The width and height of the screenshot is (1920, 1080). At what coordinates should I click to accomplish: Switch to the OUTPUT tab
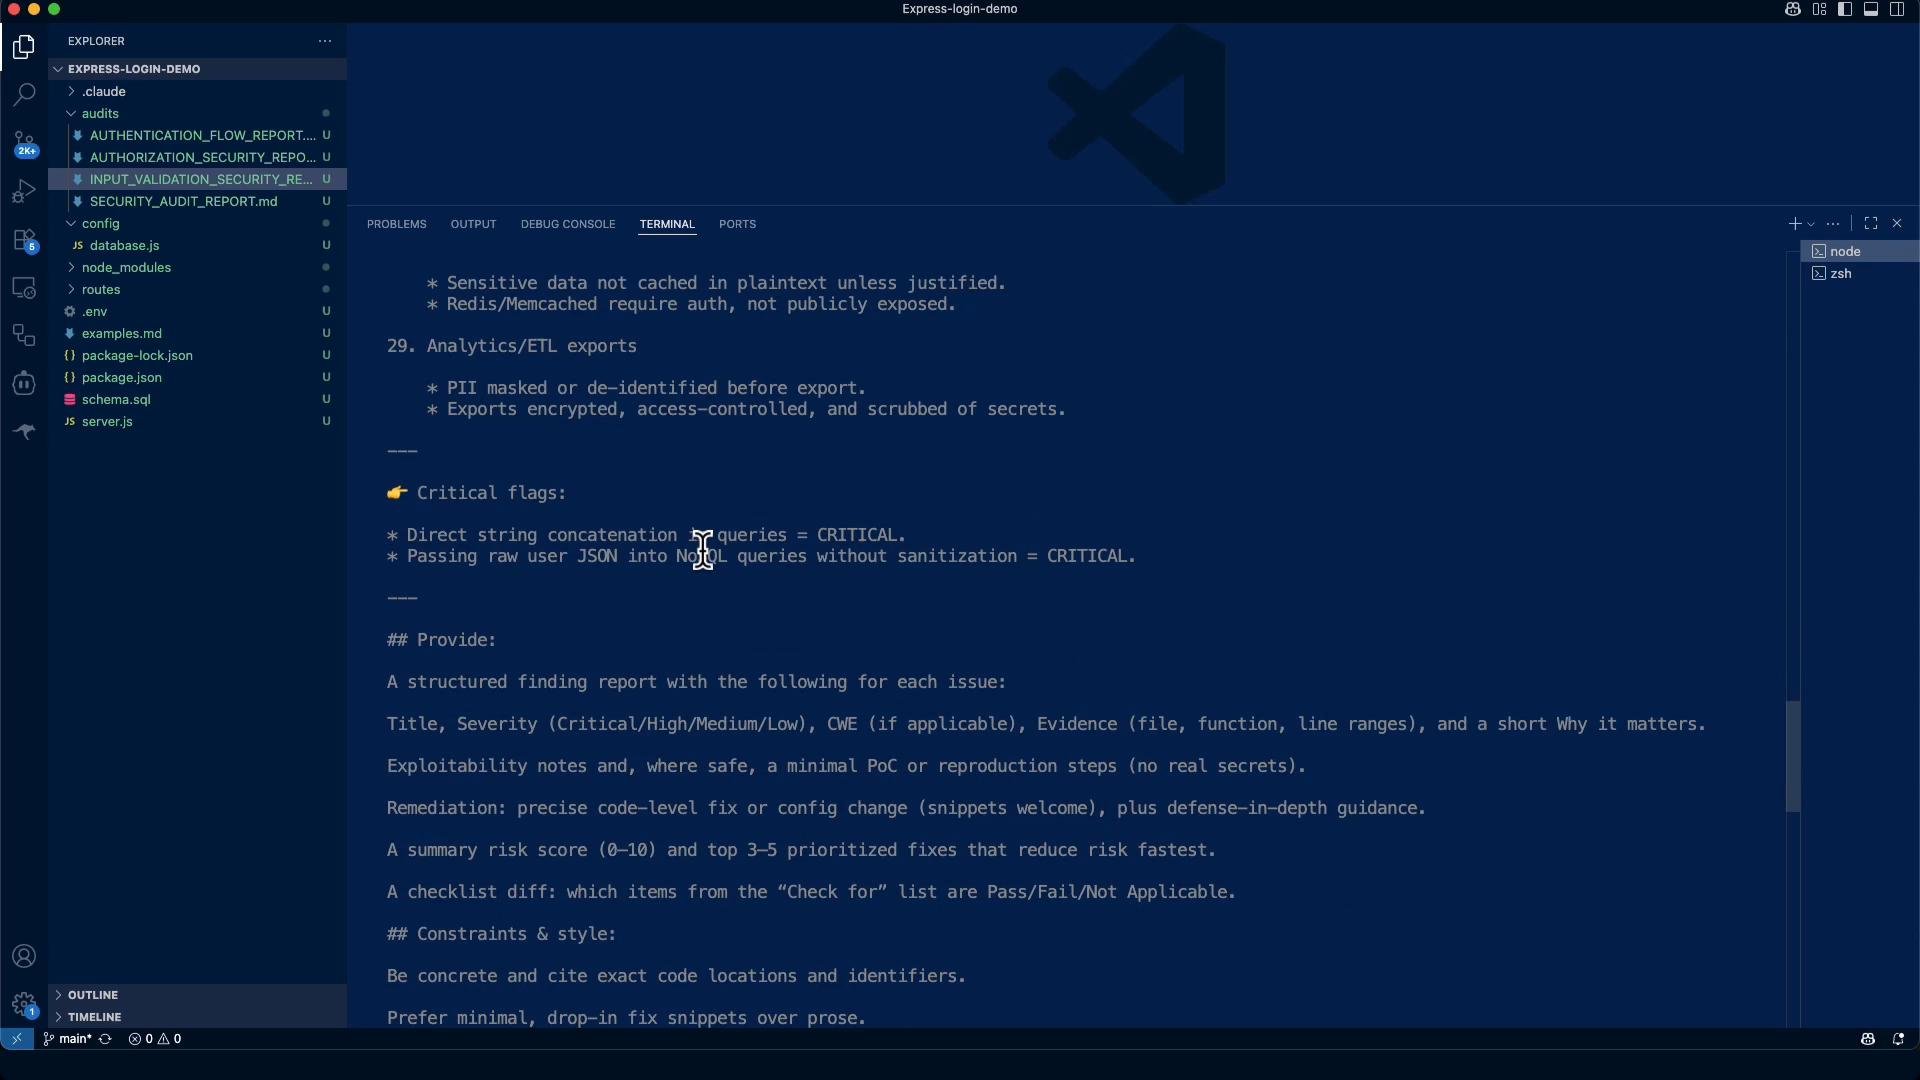point(473,224)
